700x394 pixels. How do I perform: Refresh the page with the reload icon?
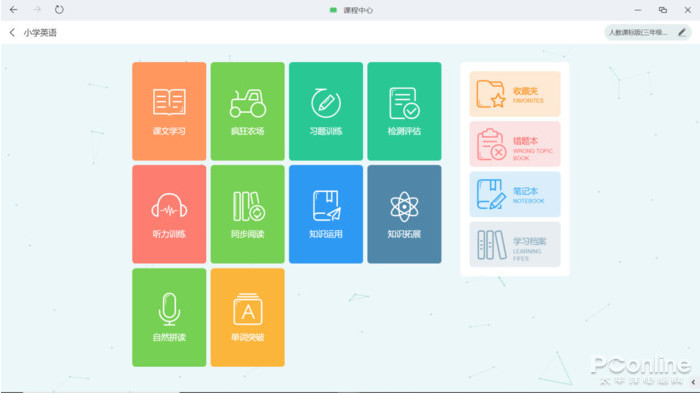(59, 9)
